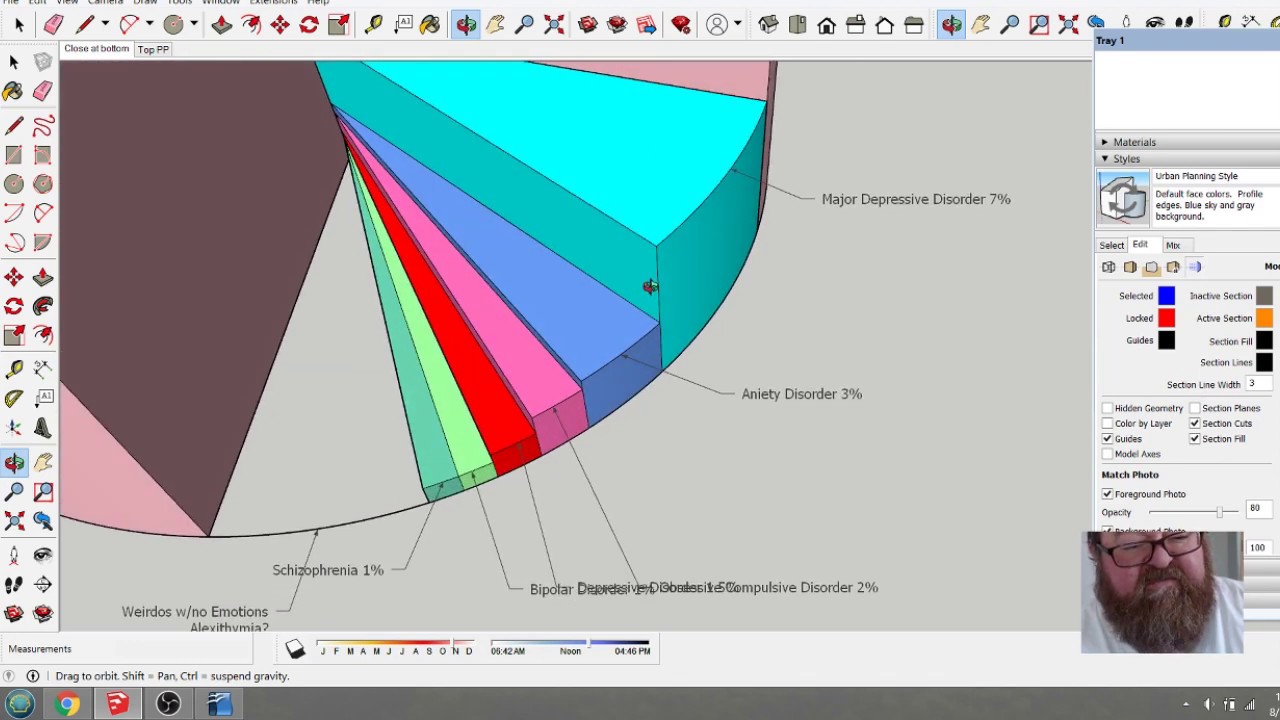Switch to Front view house icon
Screen dimensions: 1280x720
click(x=826, y=24)
